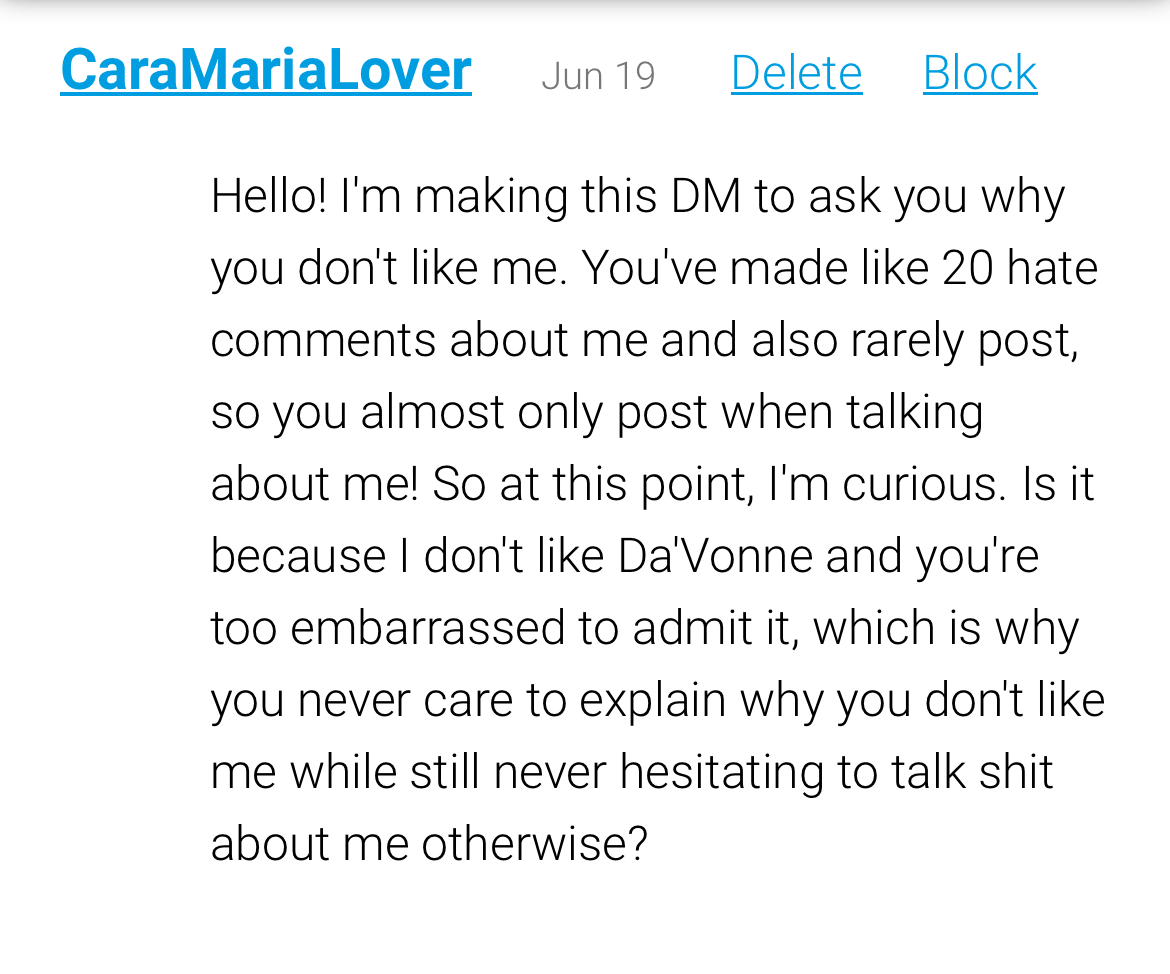Image resolution: width=1170 pixels, height=974 pixels.
Task: Click the word "embarrassed" in the message
Action: [x=427, y=628]
